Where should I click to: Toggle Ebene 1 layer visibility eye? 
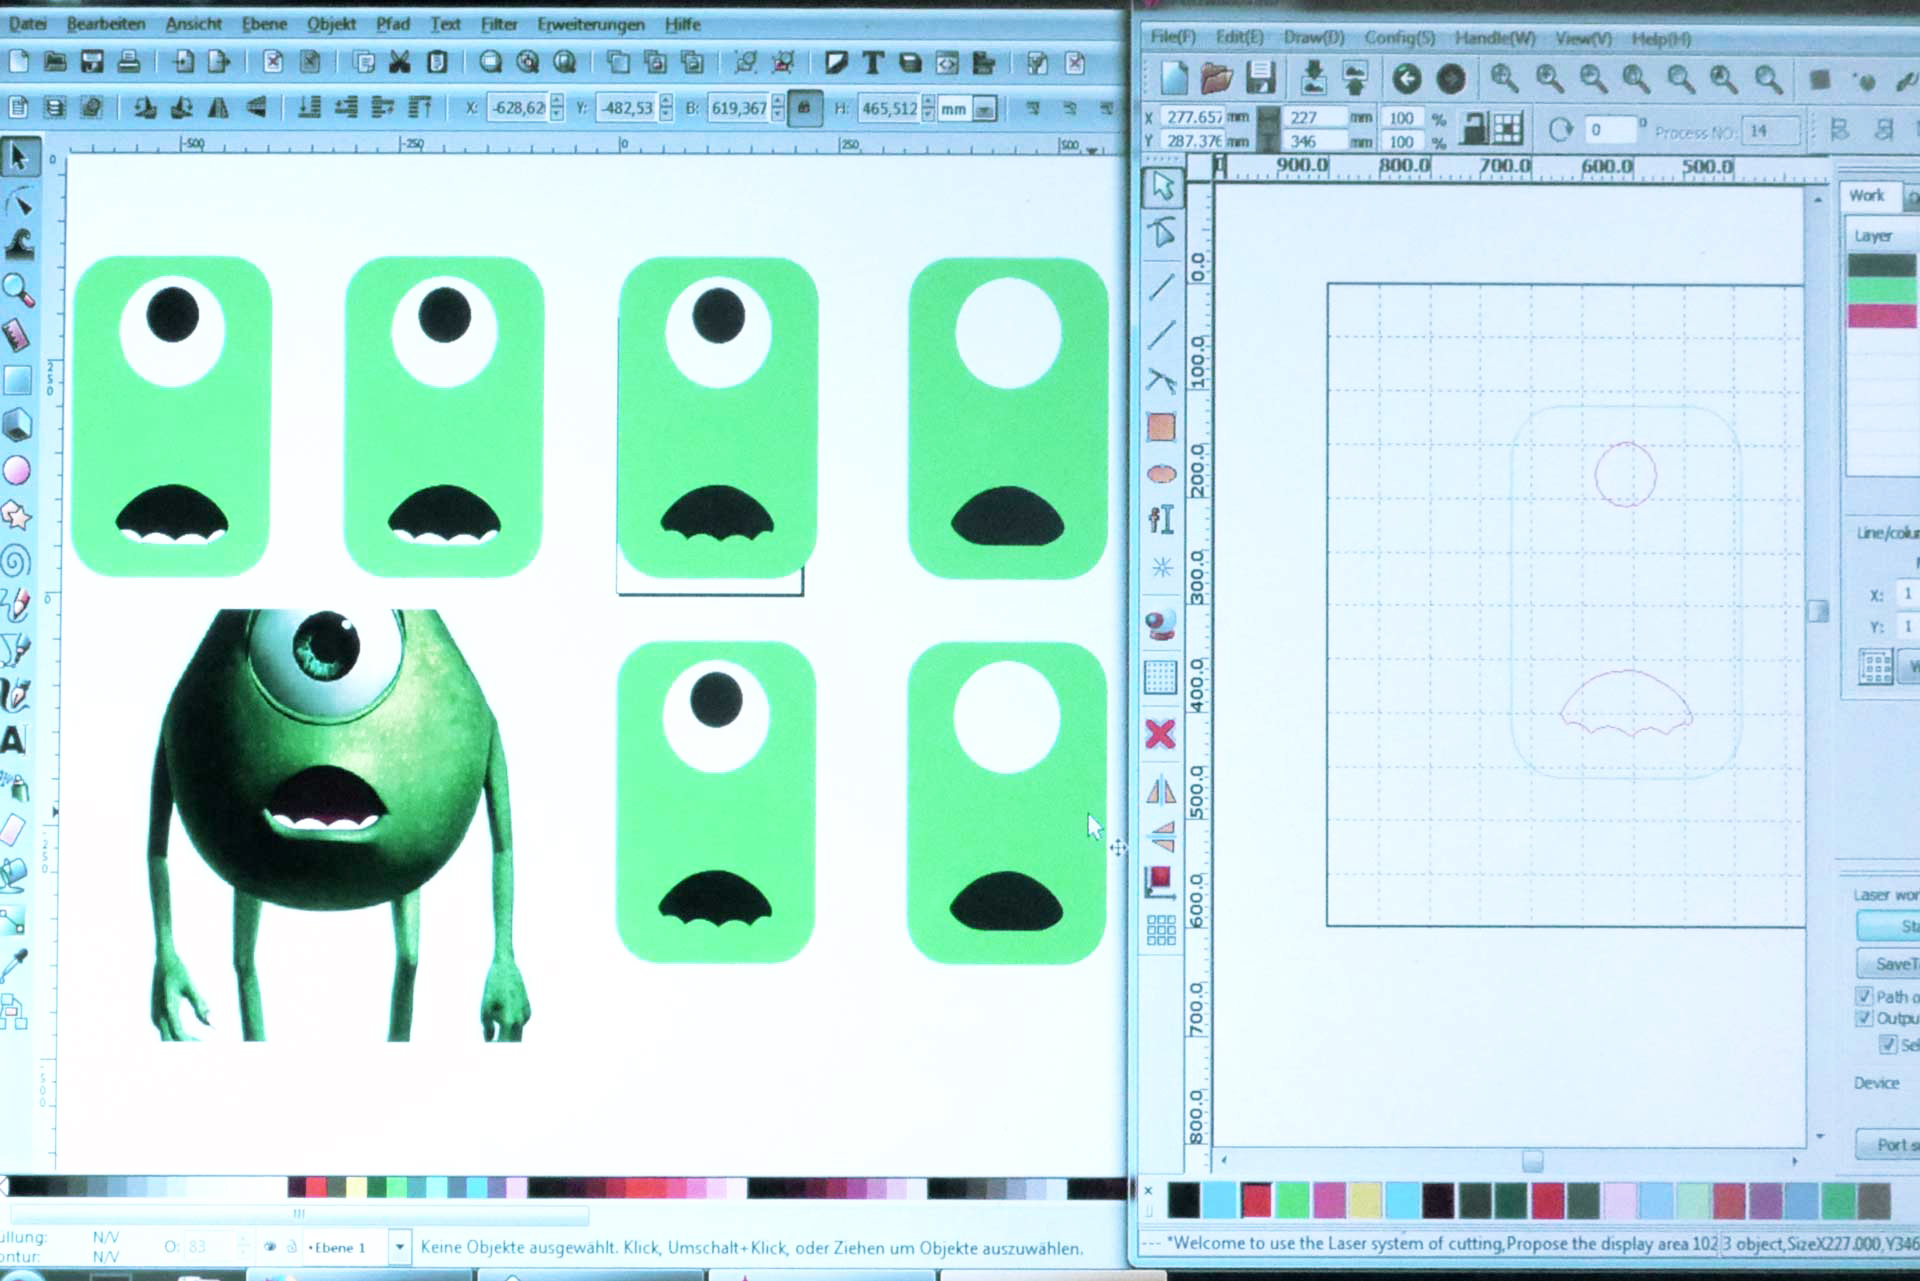point(270,1247)
